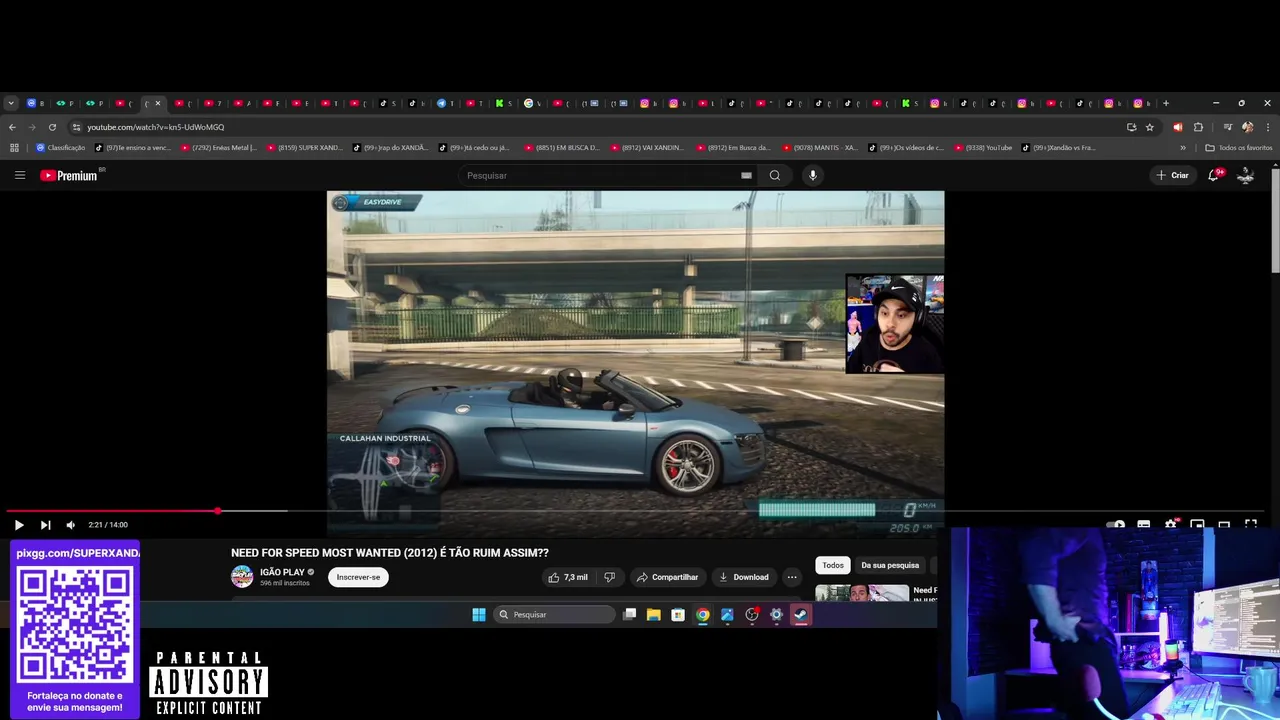Subscribe with Inscrever-se button
Image resolution: width=1280 pixels, height=720 pixels.
pyautogui.click(x=358, y=577)
